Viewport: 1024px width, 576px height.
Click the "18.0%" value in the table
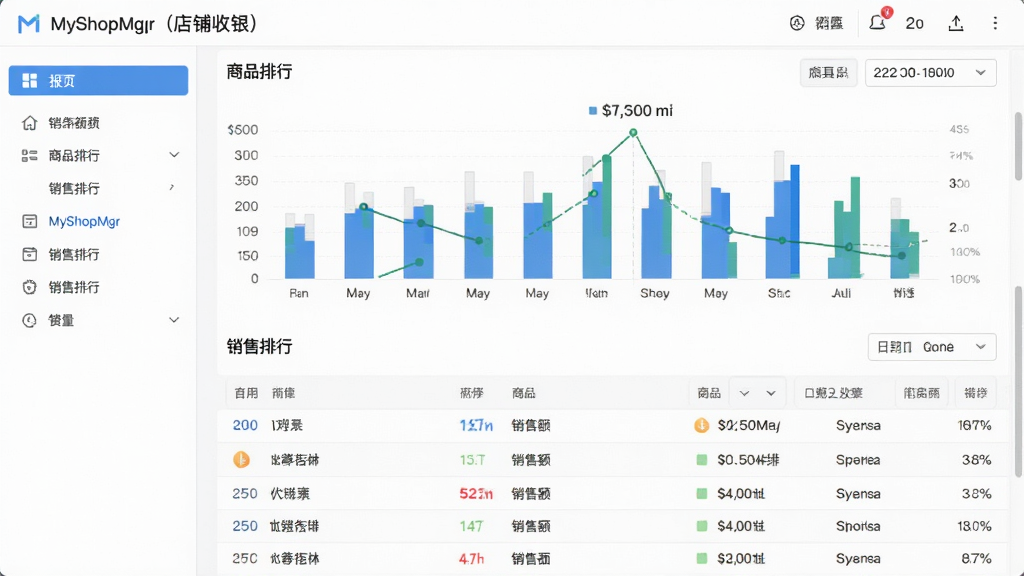pyautogui.click(x=974, y=526)
